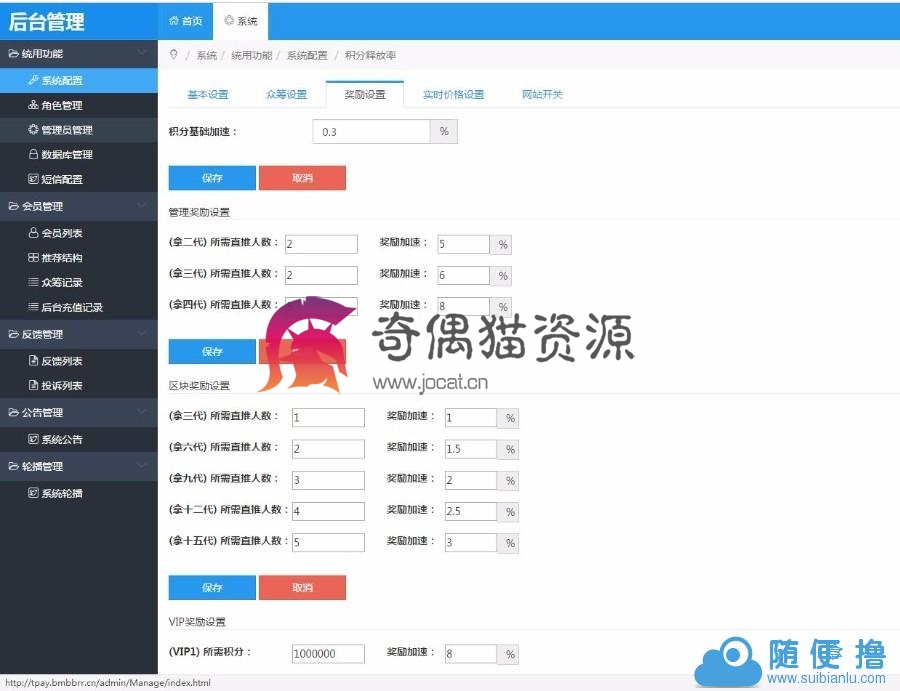Click the folder icon beside 轮播管理
This screenshot has height=691, width=900.
pyautogui.click(x=13, y=466)
